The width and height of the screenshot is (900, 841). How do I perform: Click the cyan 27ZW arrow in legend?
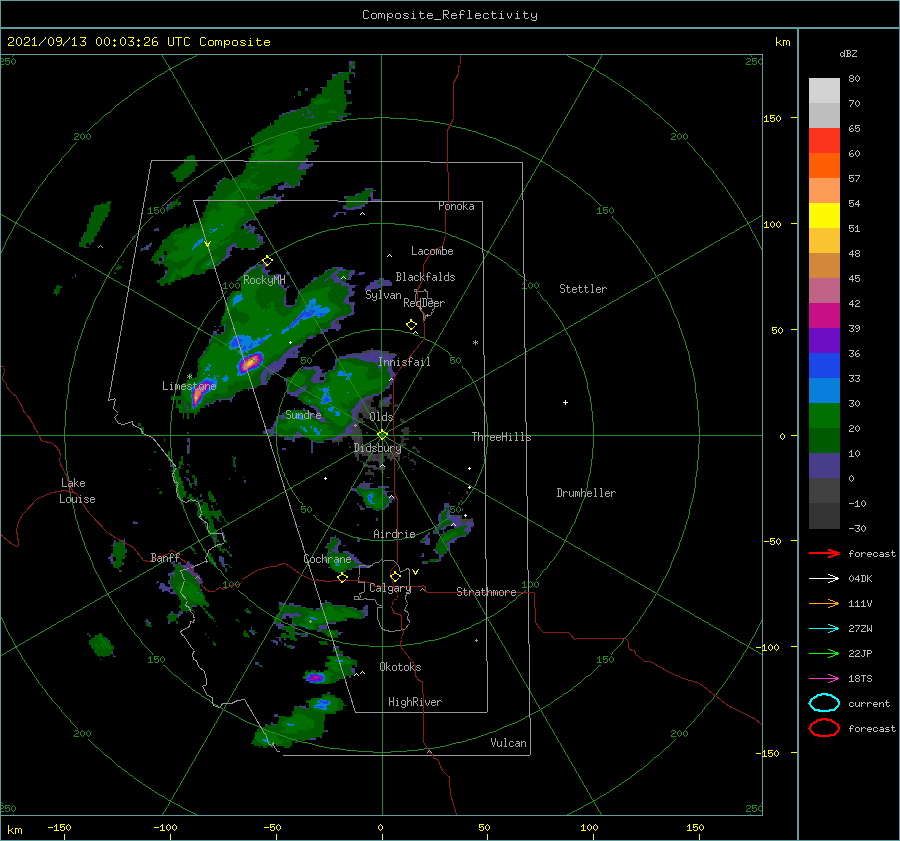824,629
